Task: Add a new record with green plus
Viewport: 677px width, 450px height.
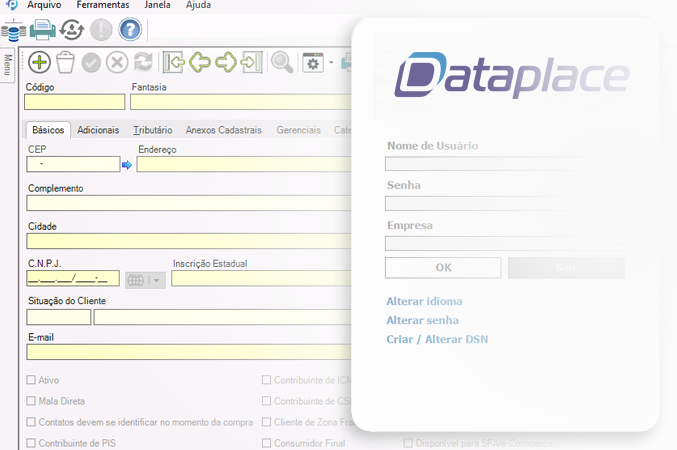Action: click(x=39, y=62)
